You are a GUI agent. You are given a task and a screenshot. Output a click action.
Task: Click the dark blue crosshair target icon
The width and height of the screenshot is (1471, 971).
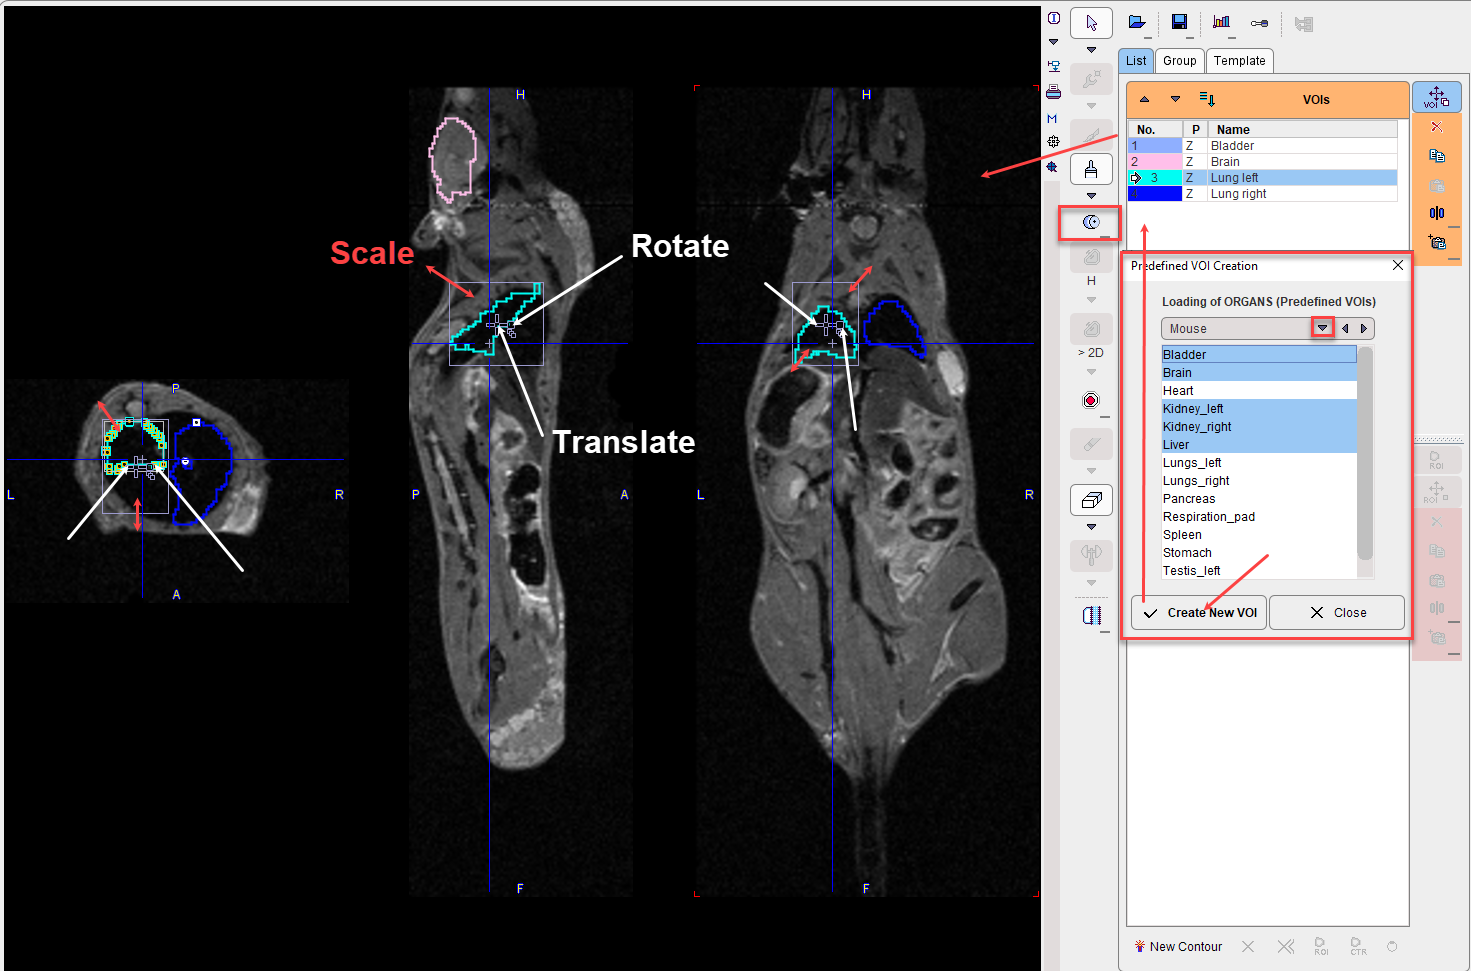click(1052, 167)
